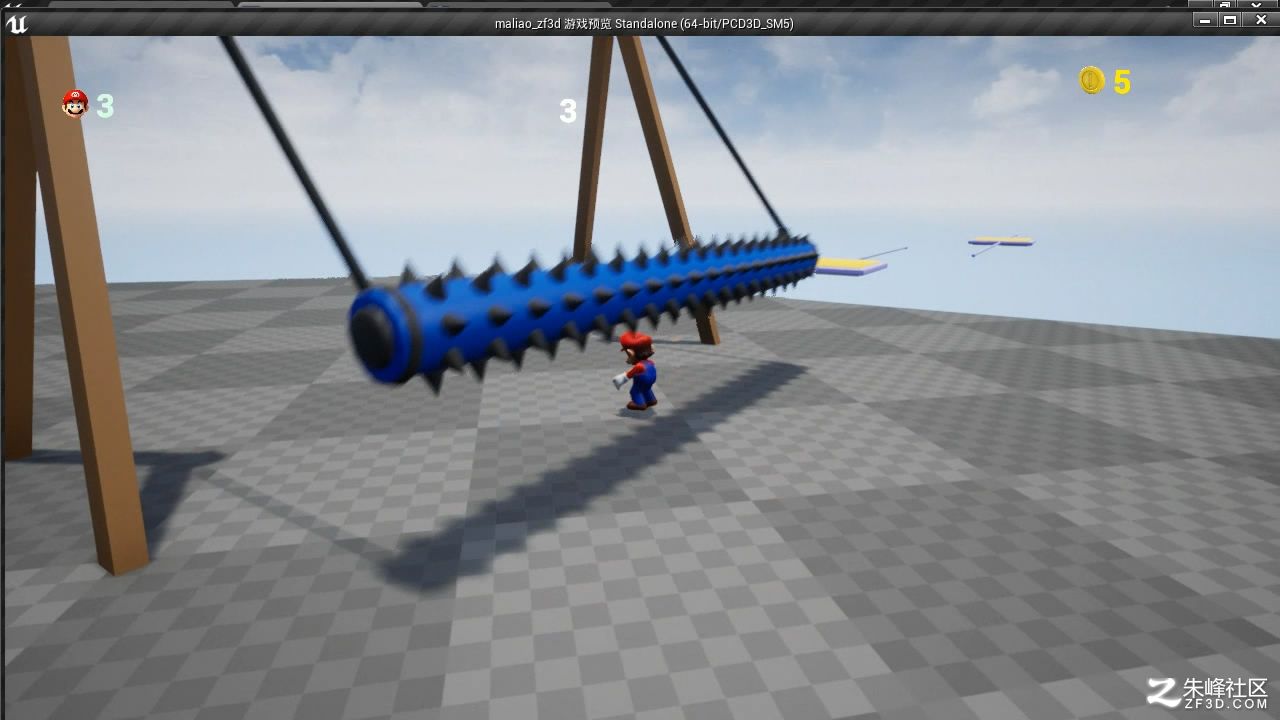This screenshot has width=1280, height=720.
Task: Click the coin count number 5
Action: point(1122,83)
